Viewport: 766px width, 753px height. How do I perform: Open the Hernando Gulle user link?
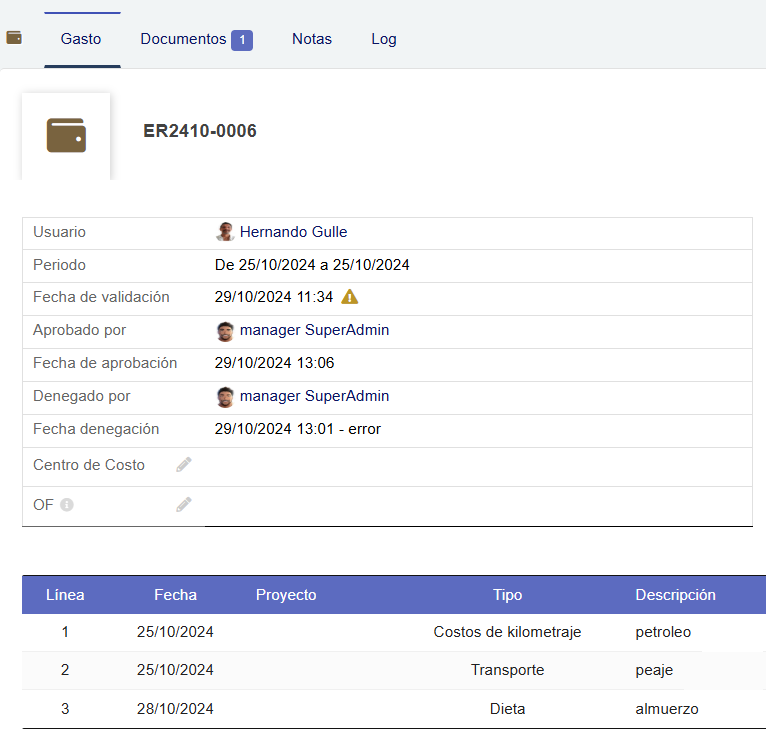click(x=293, y=232)
